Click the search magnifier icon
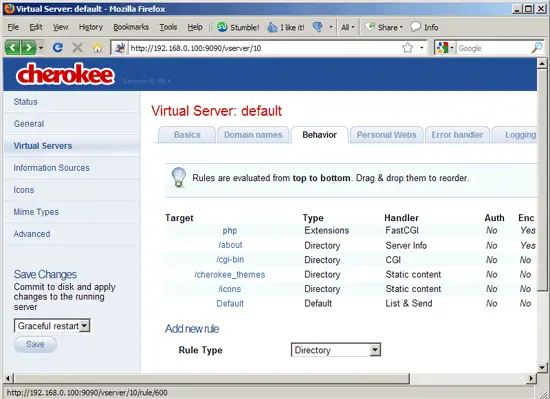The width and height of the screenshot is (550, 399). tap(537, 48)
